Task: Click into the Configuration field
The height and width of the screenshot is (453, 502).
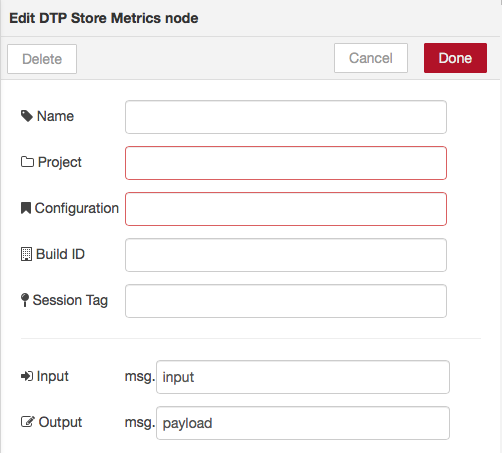Action: click(286, 209)
